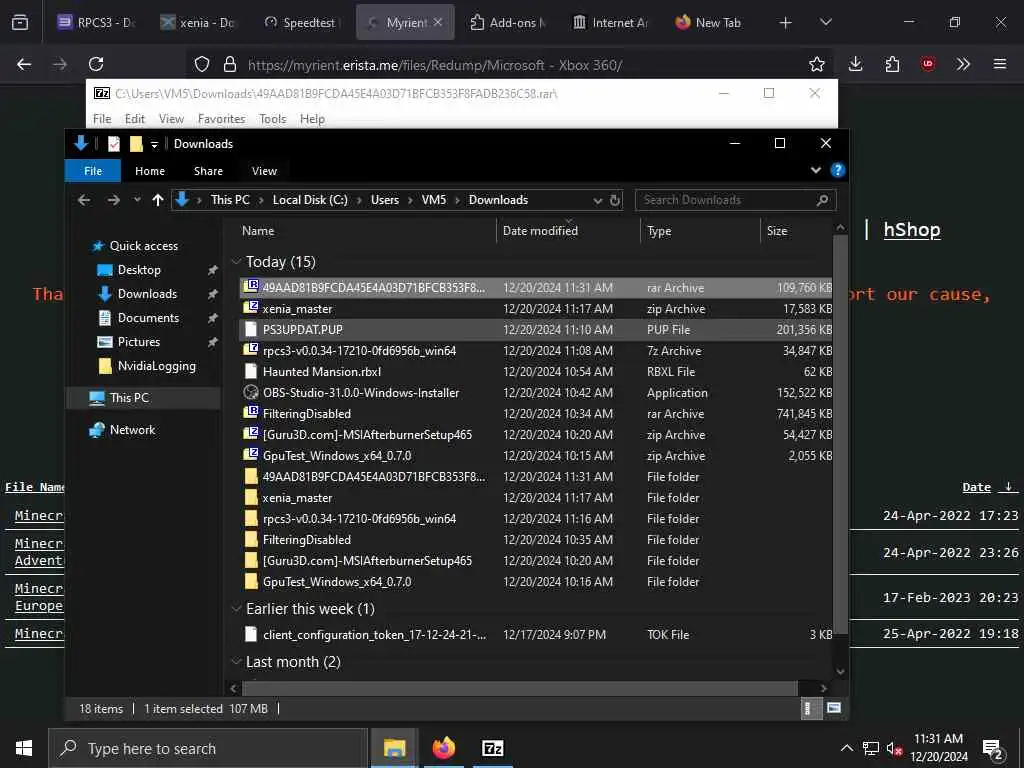Collapse the Last month (2) group

tap(236, 662)
